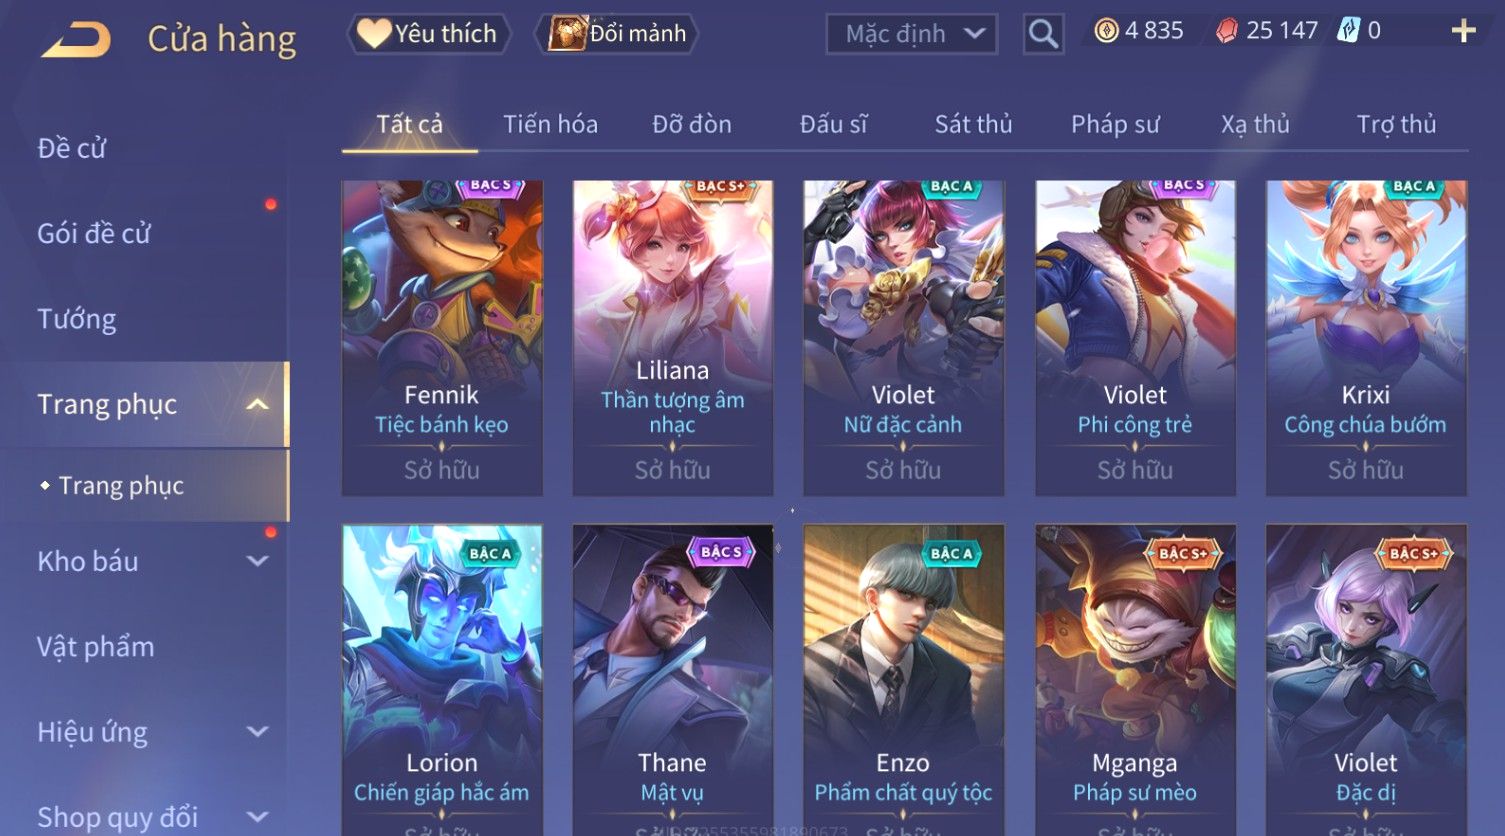
Task: Select the Tiến hóa tab
Action: [550, 124]
